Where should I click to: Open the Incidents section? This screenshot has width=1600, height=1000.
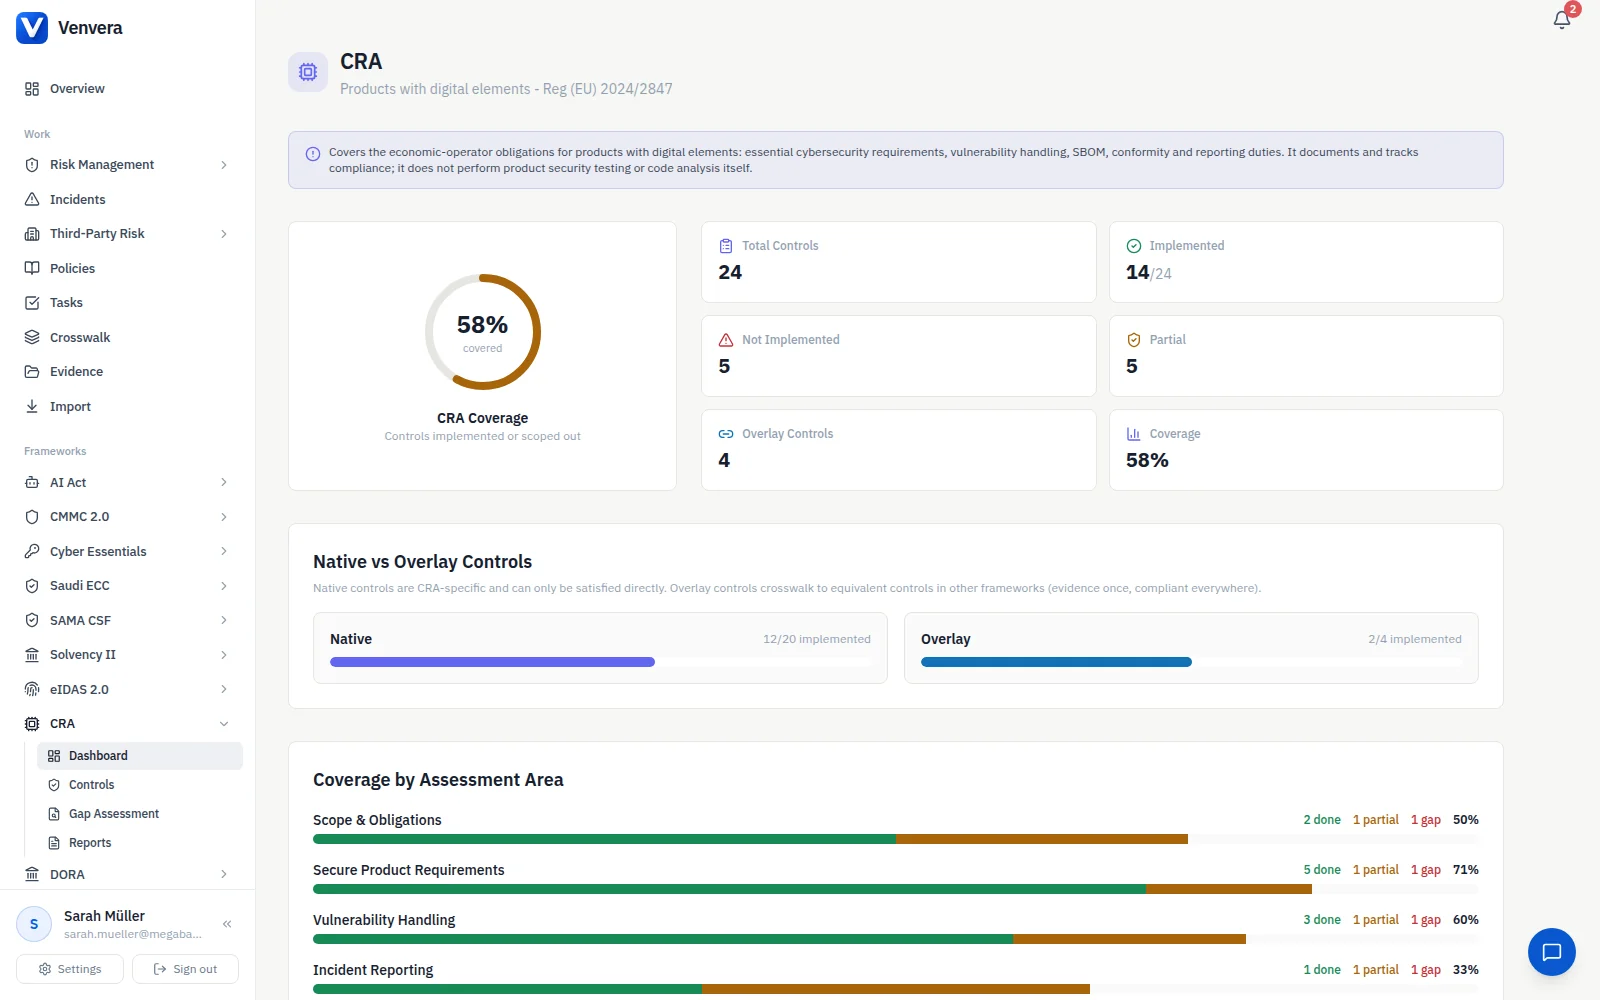127,200
